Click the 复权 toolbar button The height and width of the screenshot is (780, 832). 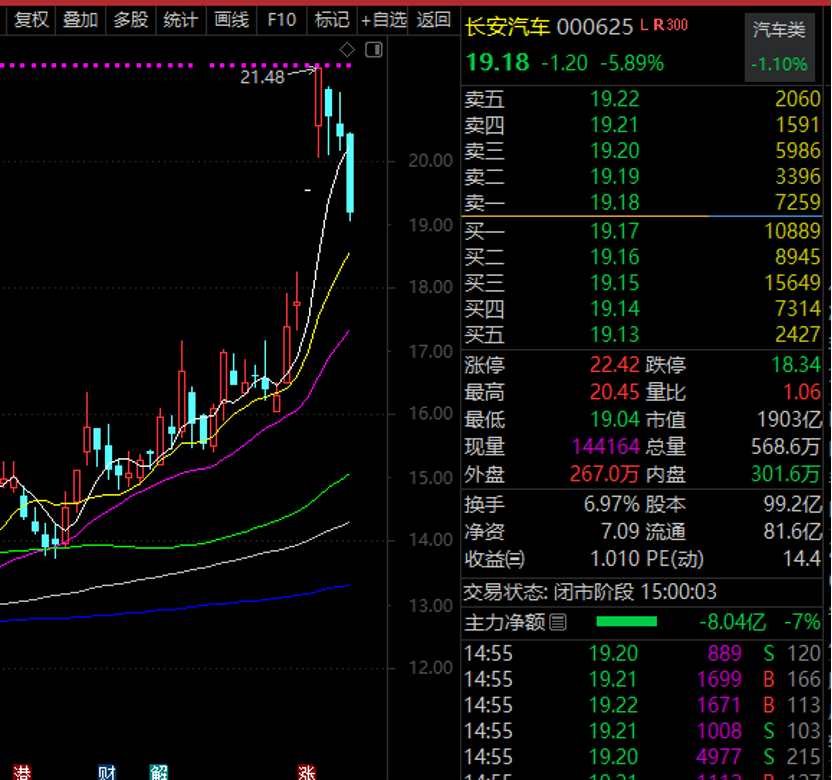point(31,20)
